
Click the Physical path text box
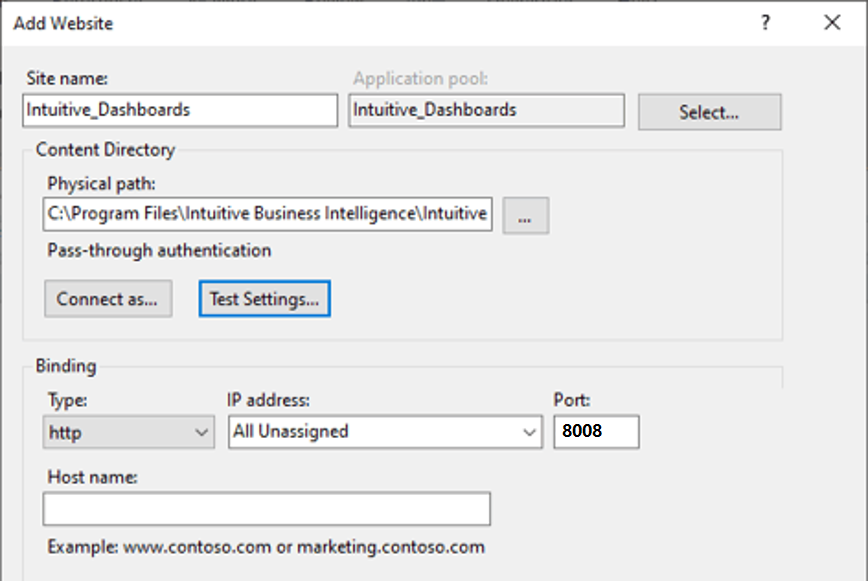(x=267, y=214)
